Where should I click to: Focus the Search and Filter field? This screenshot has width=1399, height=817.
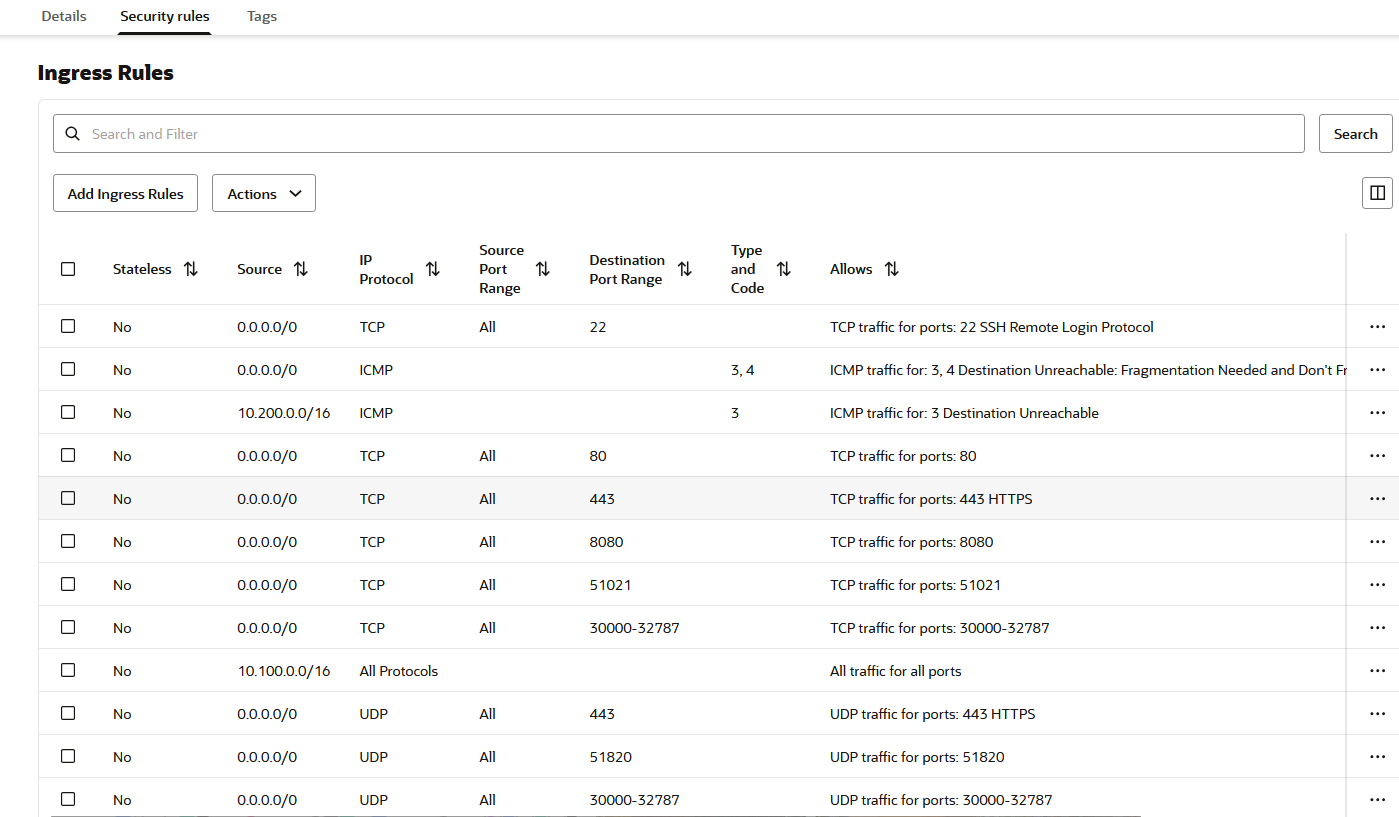pyautogui.click(x=679, y=133)
